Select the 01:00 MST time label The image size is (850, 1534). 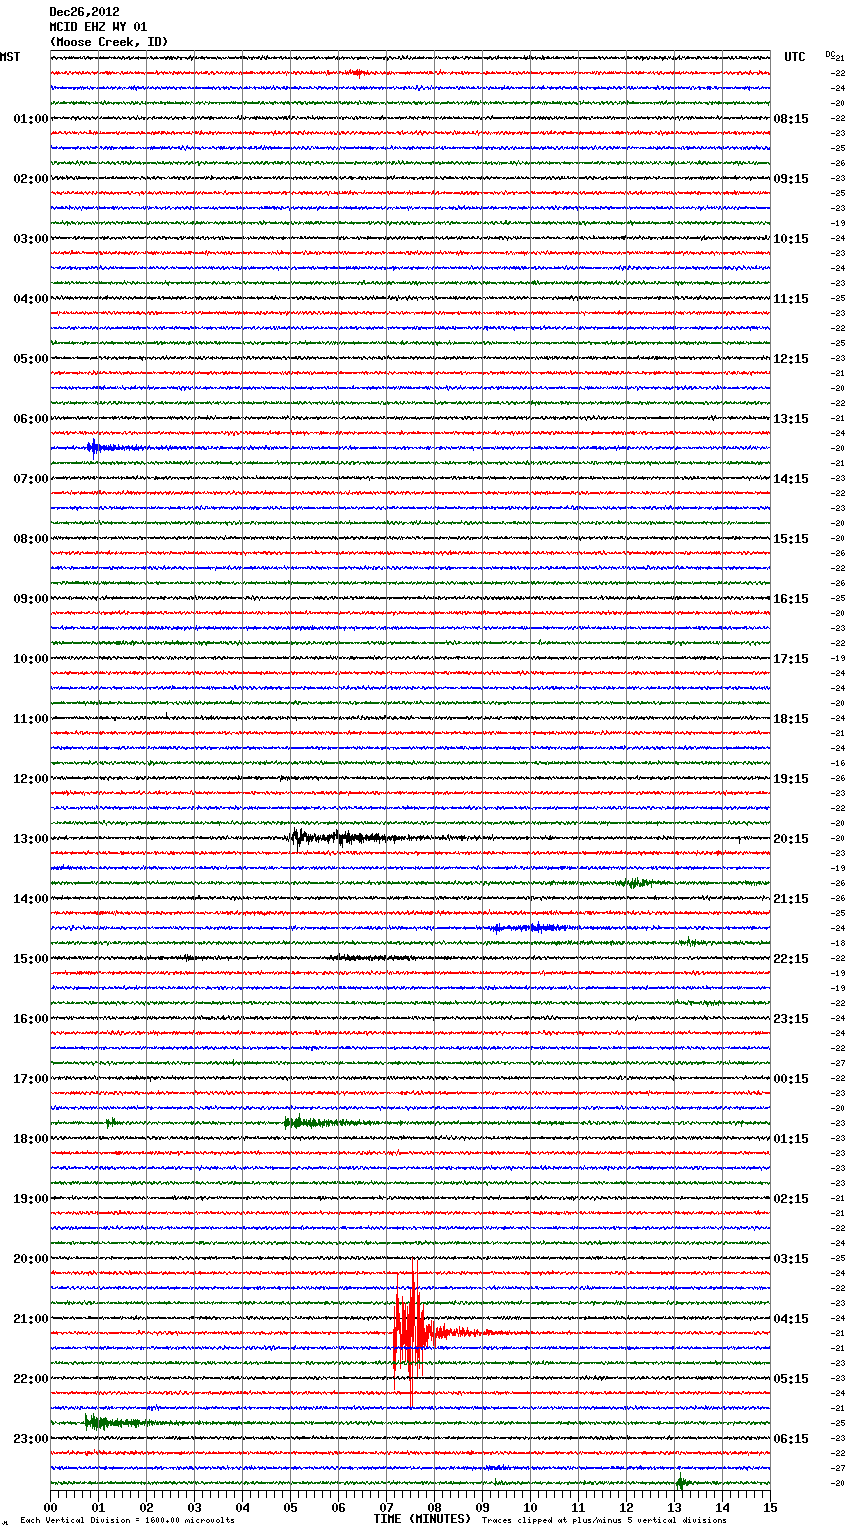coord(31,119)
